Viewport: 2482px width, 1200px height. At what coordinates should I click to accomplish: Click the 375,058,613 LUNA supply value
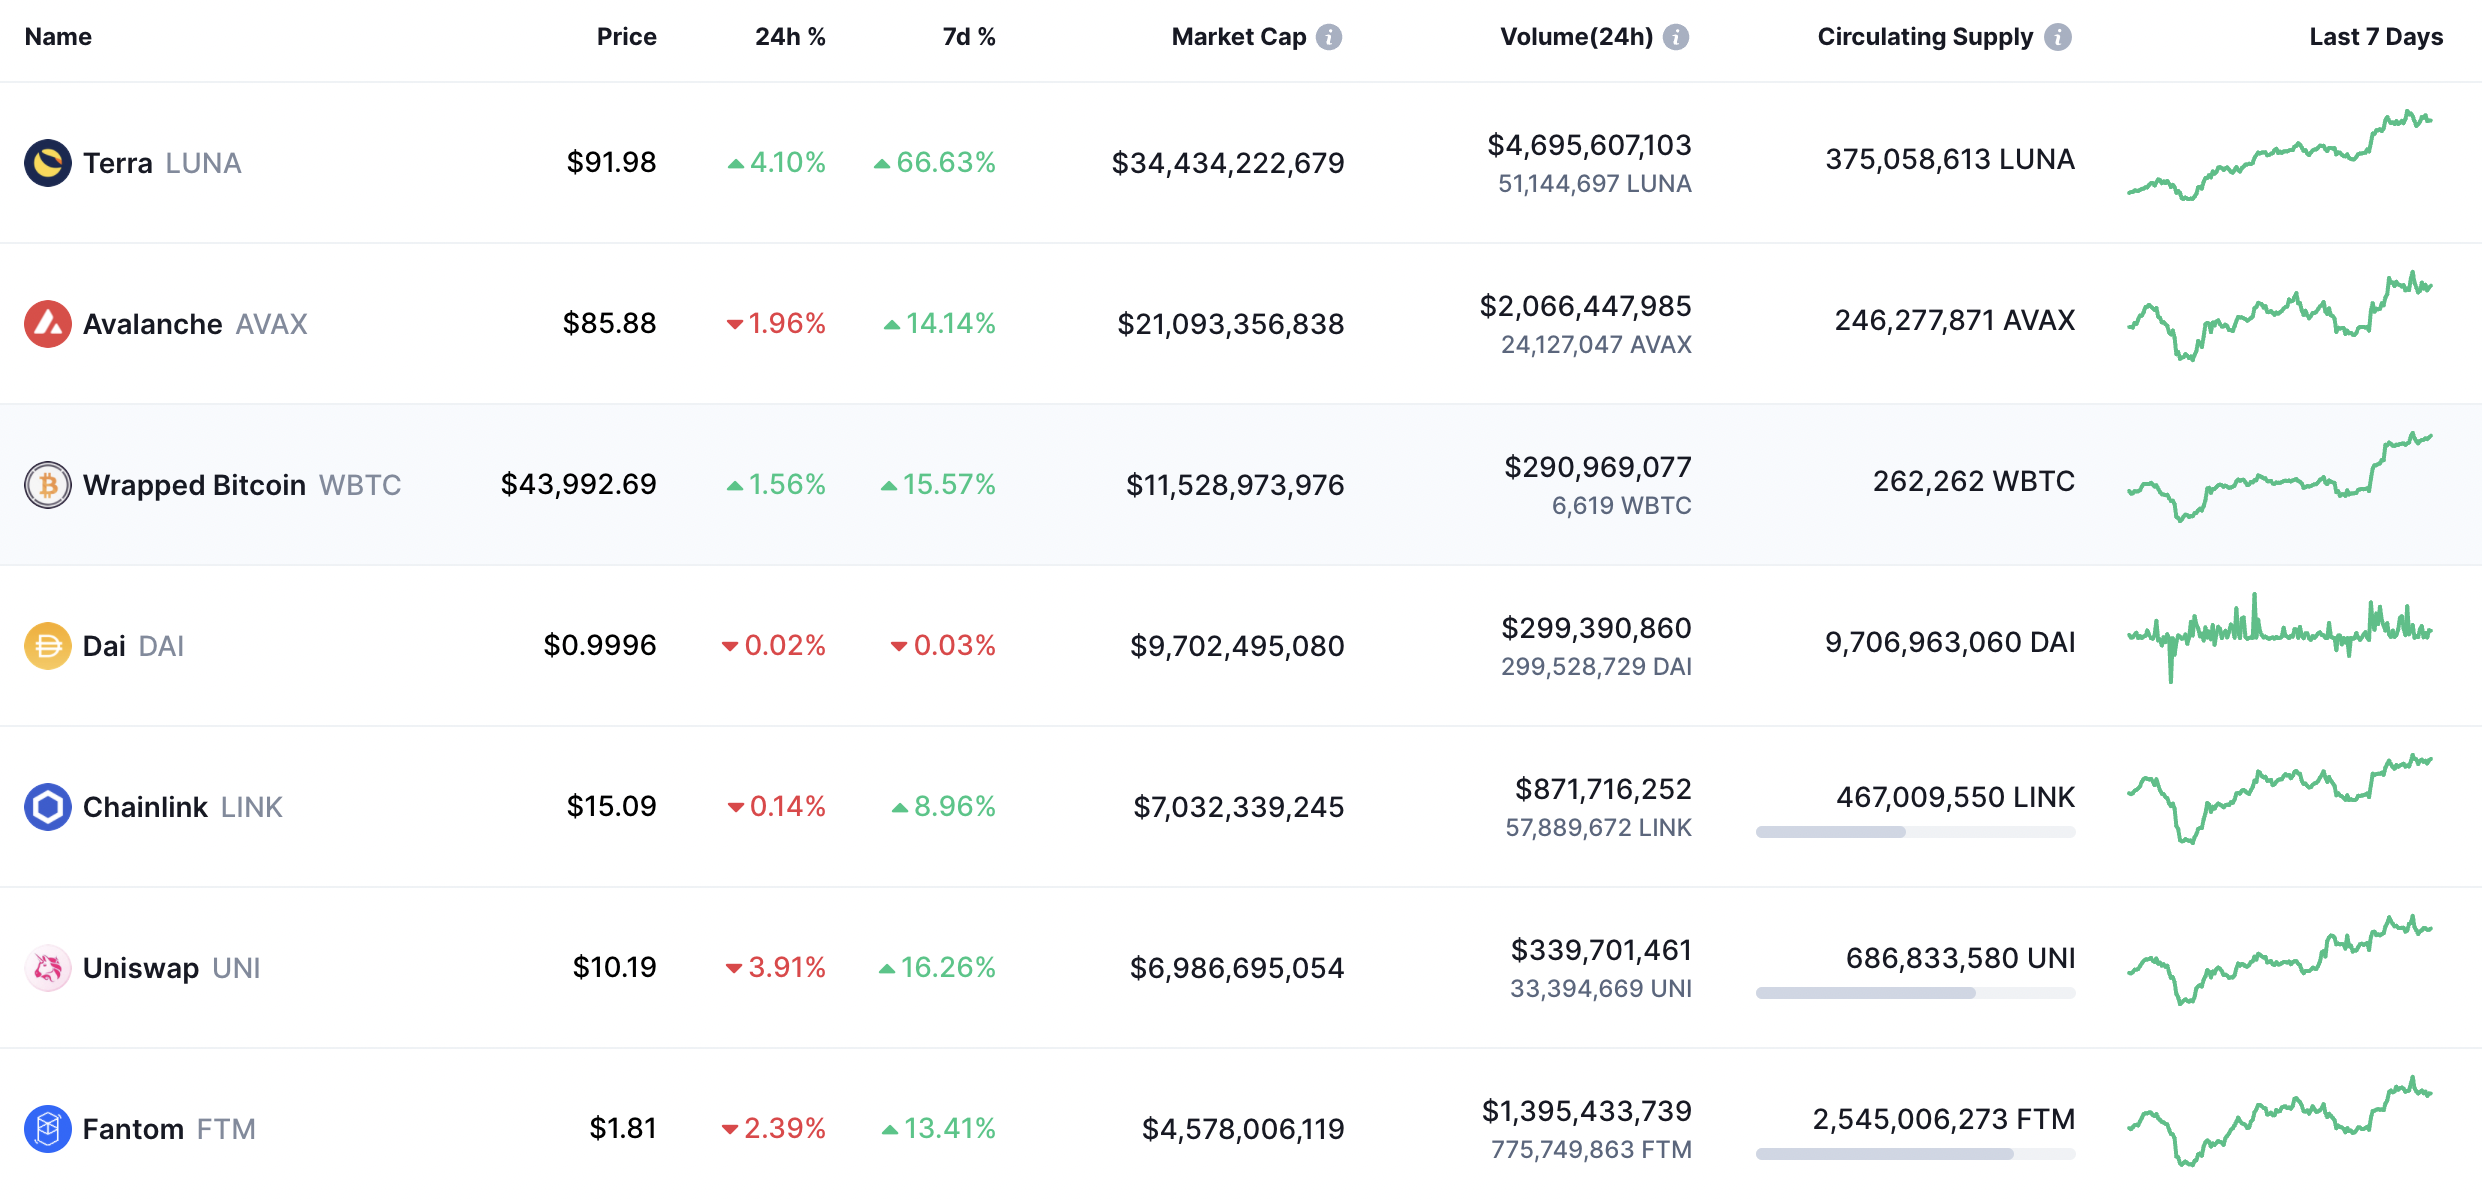coord(1950,159)
